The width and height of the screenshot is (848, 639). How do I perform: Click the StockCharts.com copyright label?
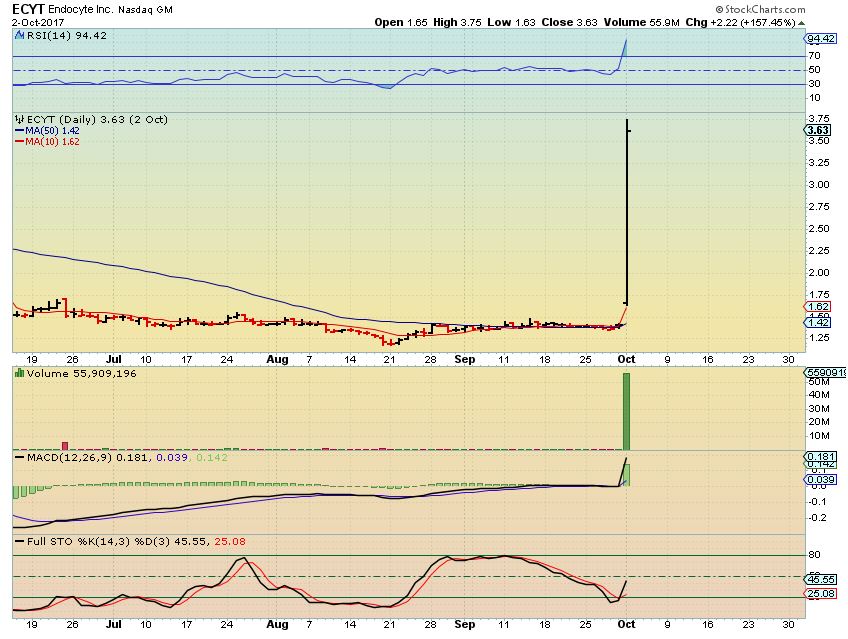click(760, 9)
